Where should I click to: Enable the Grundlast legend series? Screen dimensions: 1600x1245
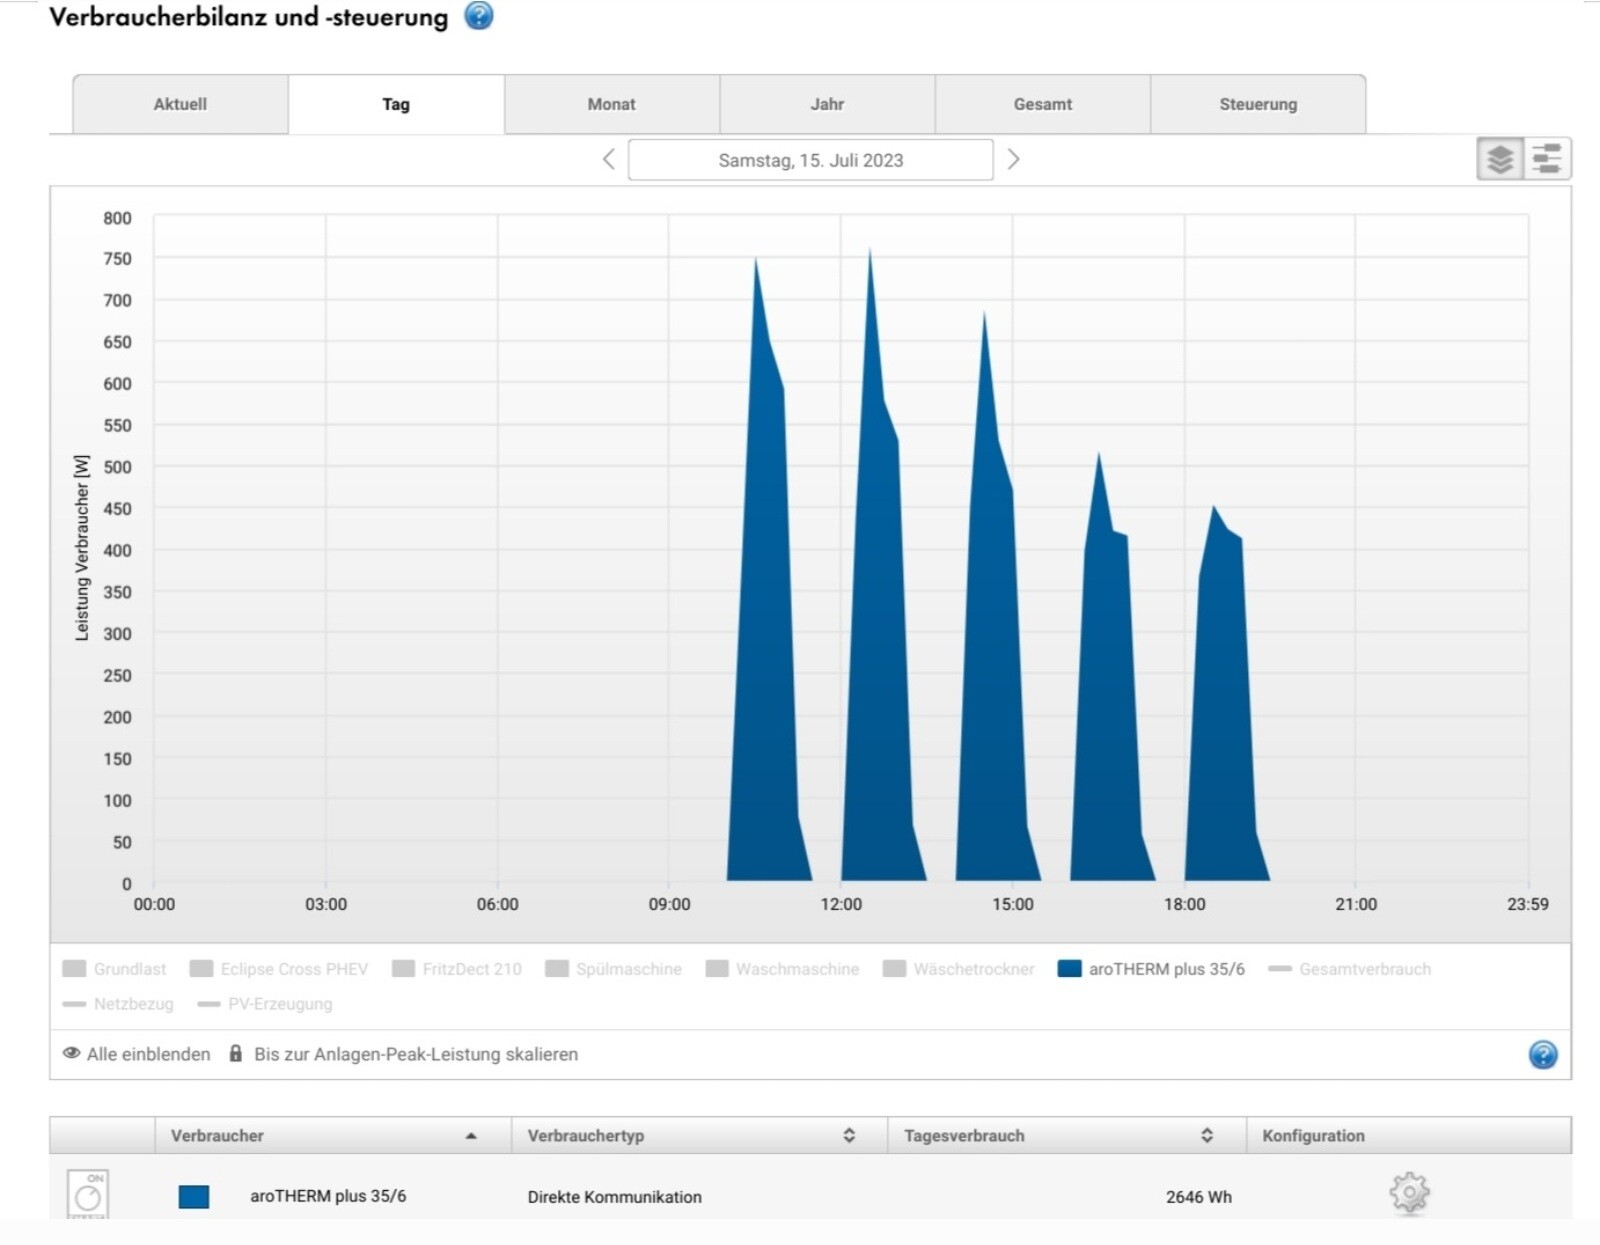pos(115,969)
